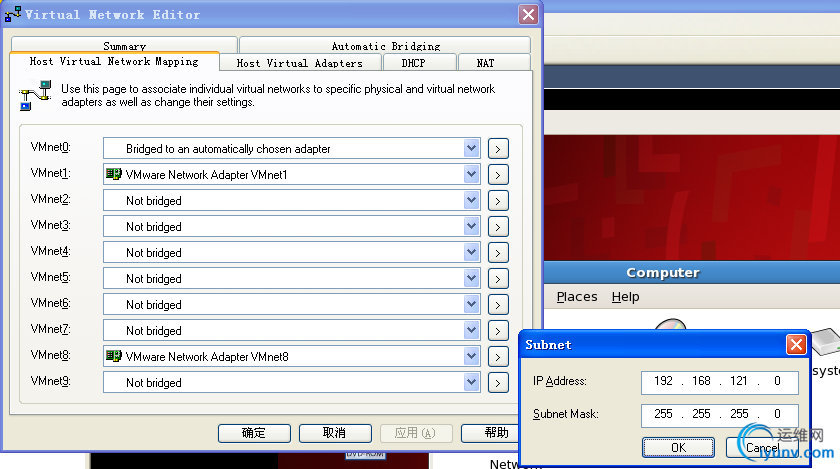Open VMnet5 settings arrow button
This screenshot has height=469, width=840.
[x=498, y=279]
